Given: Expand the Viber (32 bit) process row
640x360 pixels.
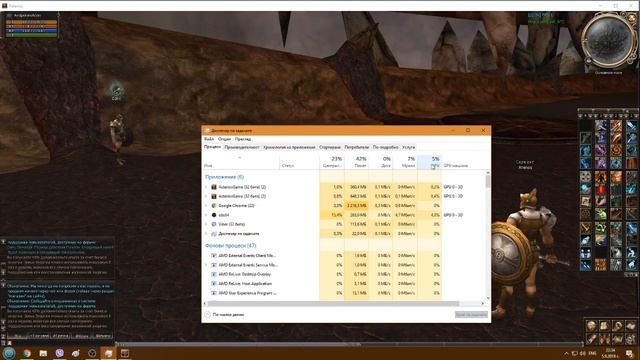Looking at the screenshot, I should point(207,224).
